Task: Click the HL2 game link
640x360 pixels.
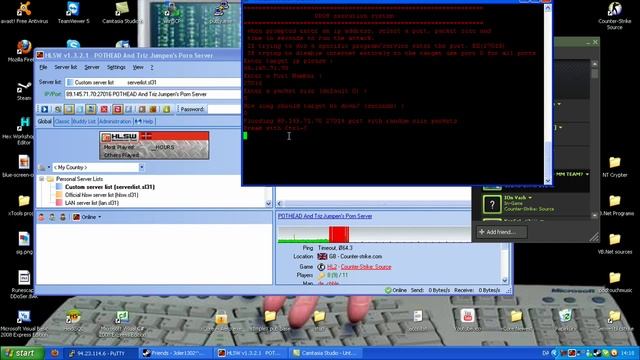Action: 332,267
